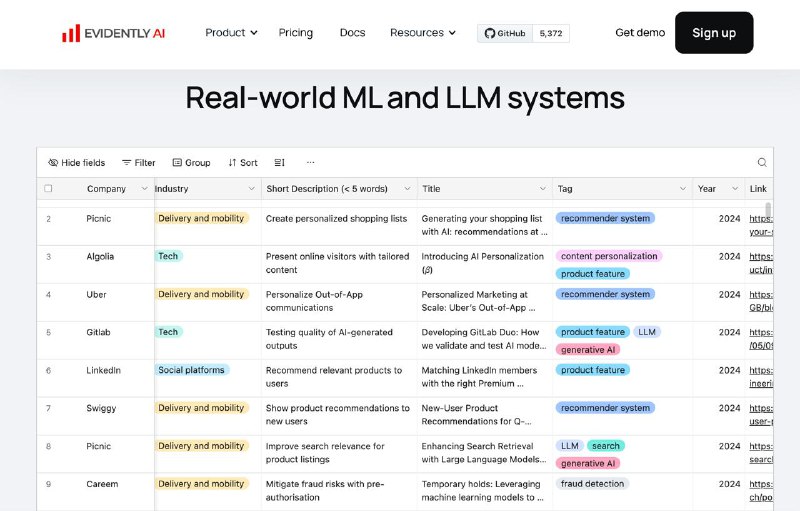
Task: Click the Tech tag in the Algolia row
Action: (168, 256)
